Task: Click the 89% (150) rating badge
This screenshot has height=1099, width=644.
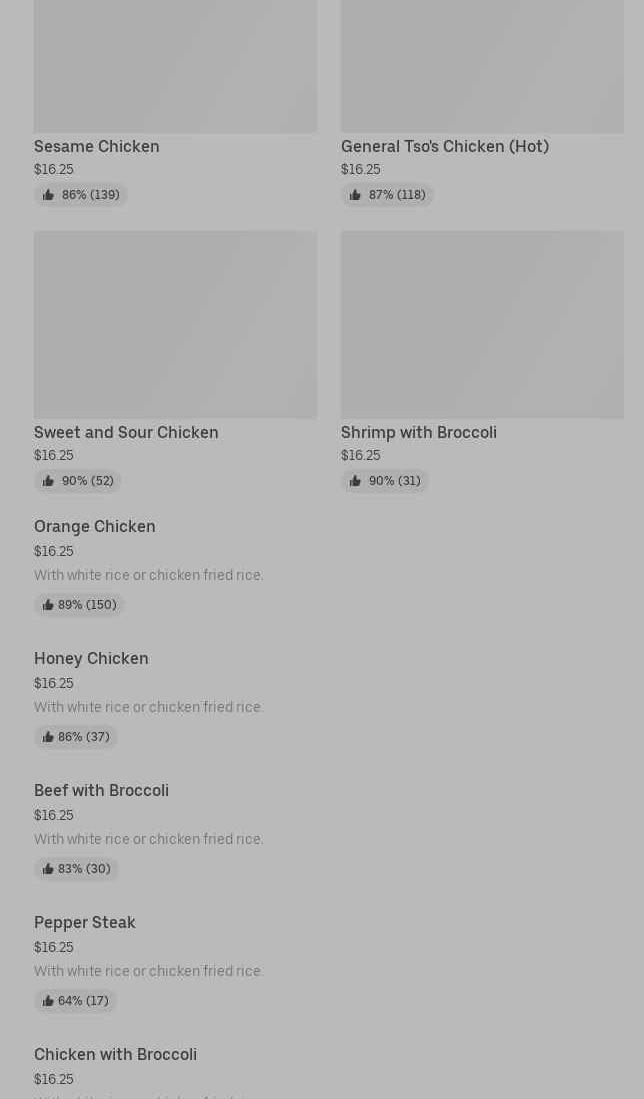Action: [x=79, y=605]
